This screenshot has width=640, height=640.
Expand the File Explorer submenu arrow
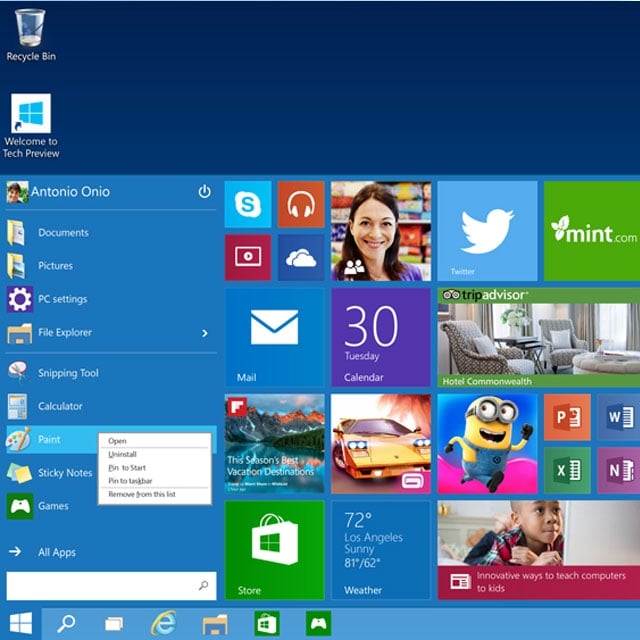pyautogui.click(x=204, y=333)
